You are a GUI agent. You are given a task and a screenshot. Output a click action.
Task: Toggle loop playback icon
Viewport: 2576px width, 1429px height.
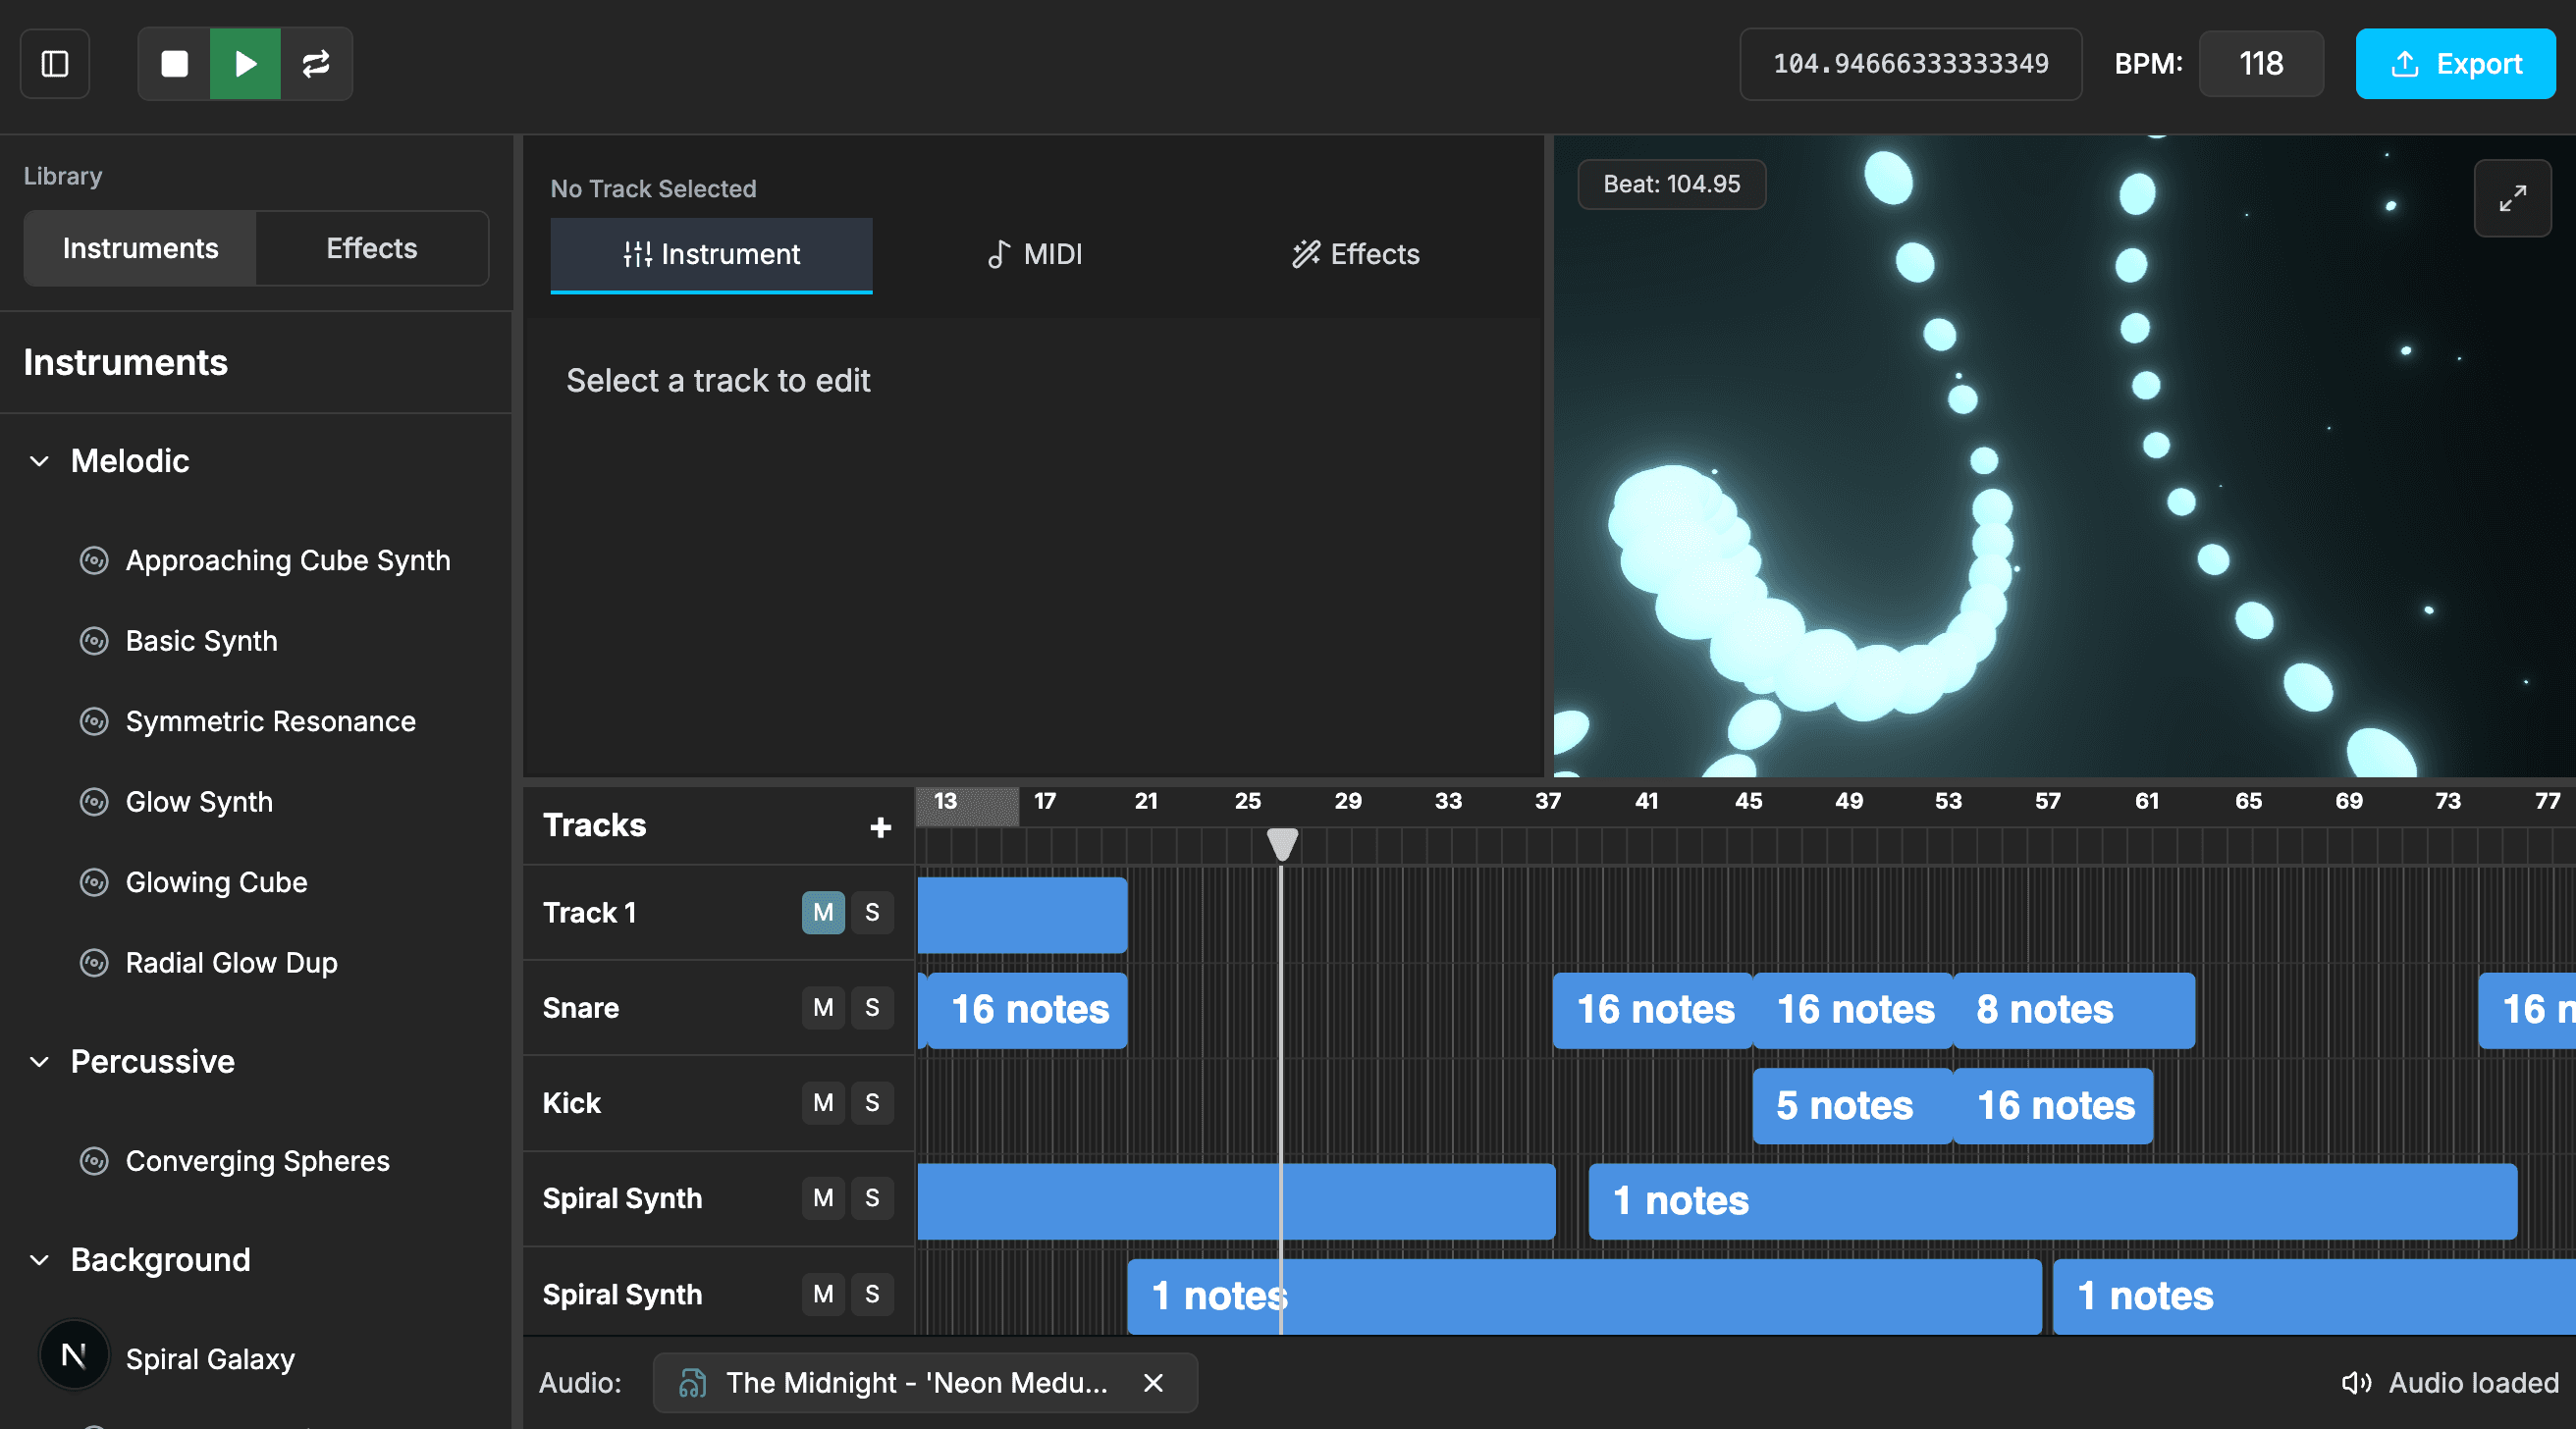316,64
